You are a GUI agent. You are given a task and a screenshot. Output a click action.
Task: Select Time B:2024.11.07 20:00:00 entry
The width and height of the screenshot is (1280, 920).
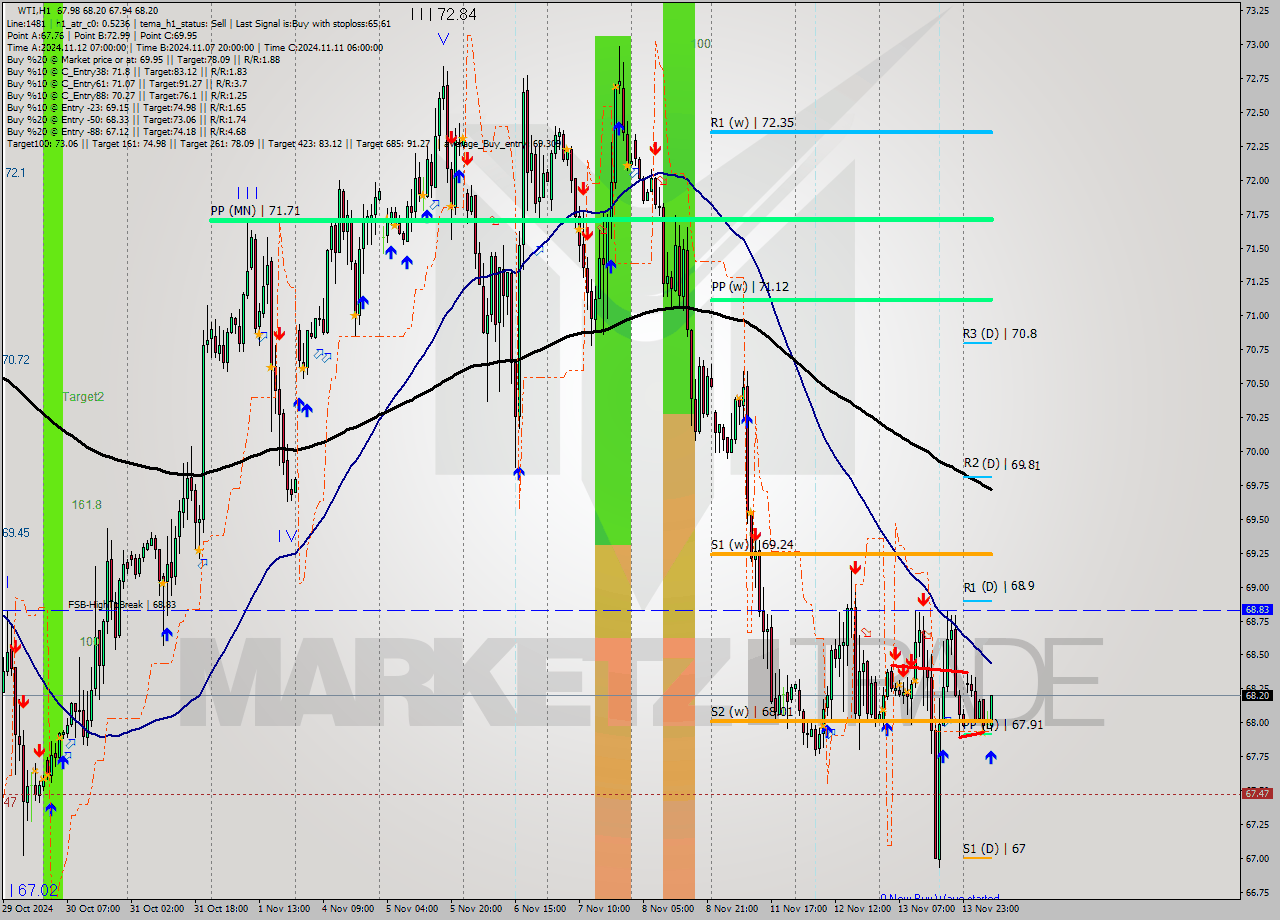tap(195, 47)
